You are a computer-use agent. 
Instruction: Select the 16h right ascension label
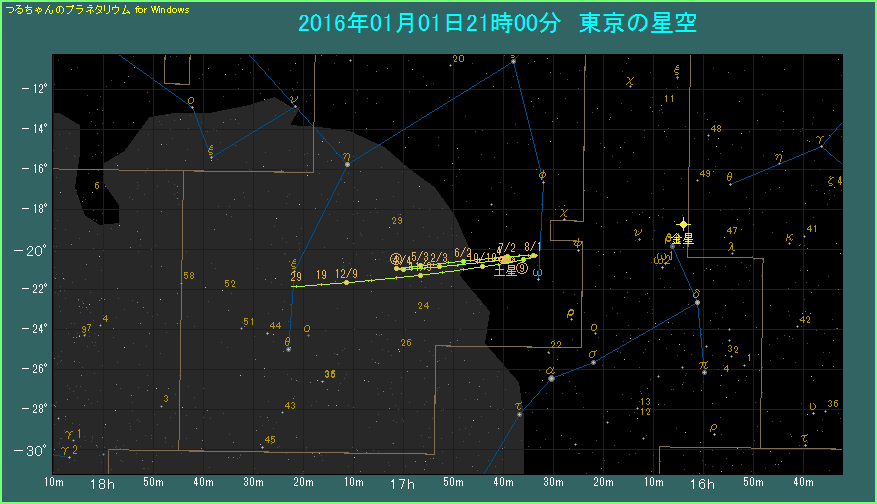pos(701,485)
